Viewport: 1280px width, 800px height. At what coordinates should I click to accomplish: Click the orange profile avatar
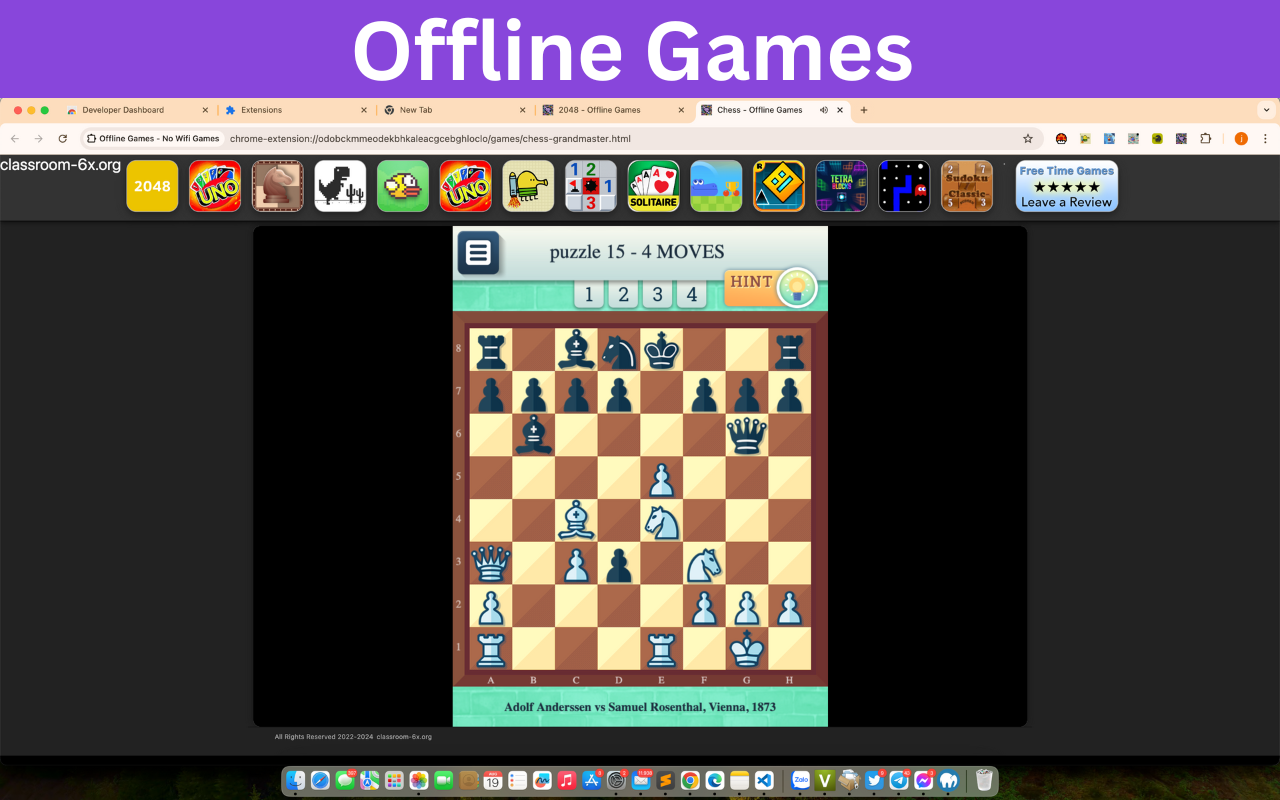click(x=1241, y=139)
